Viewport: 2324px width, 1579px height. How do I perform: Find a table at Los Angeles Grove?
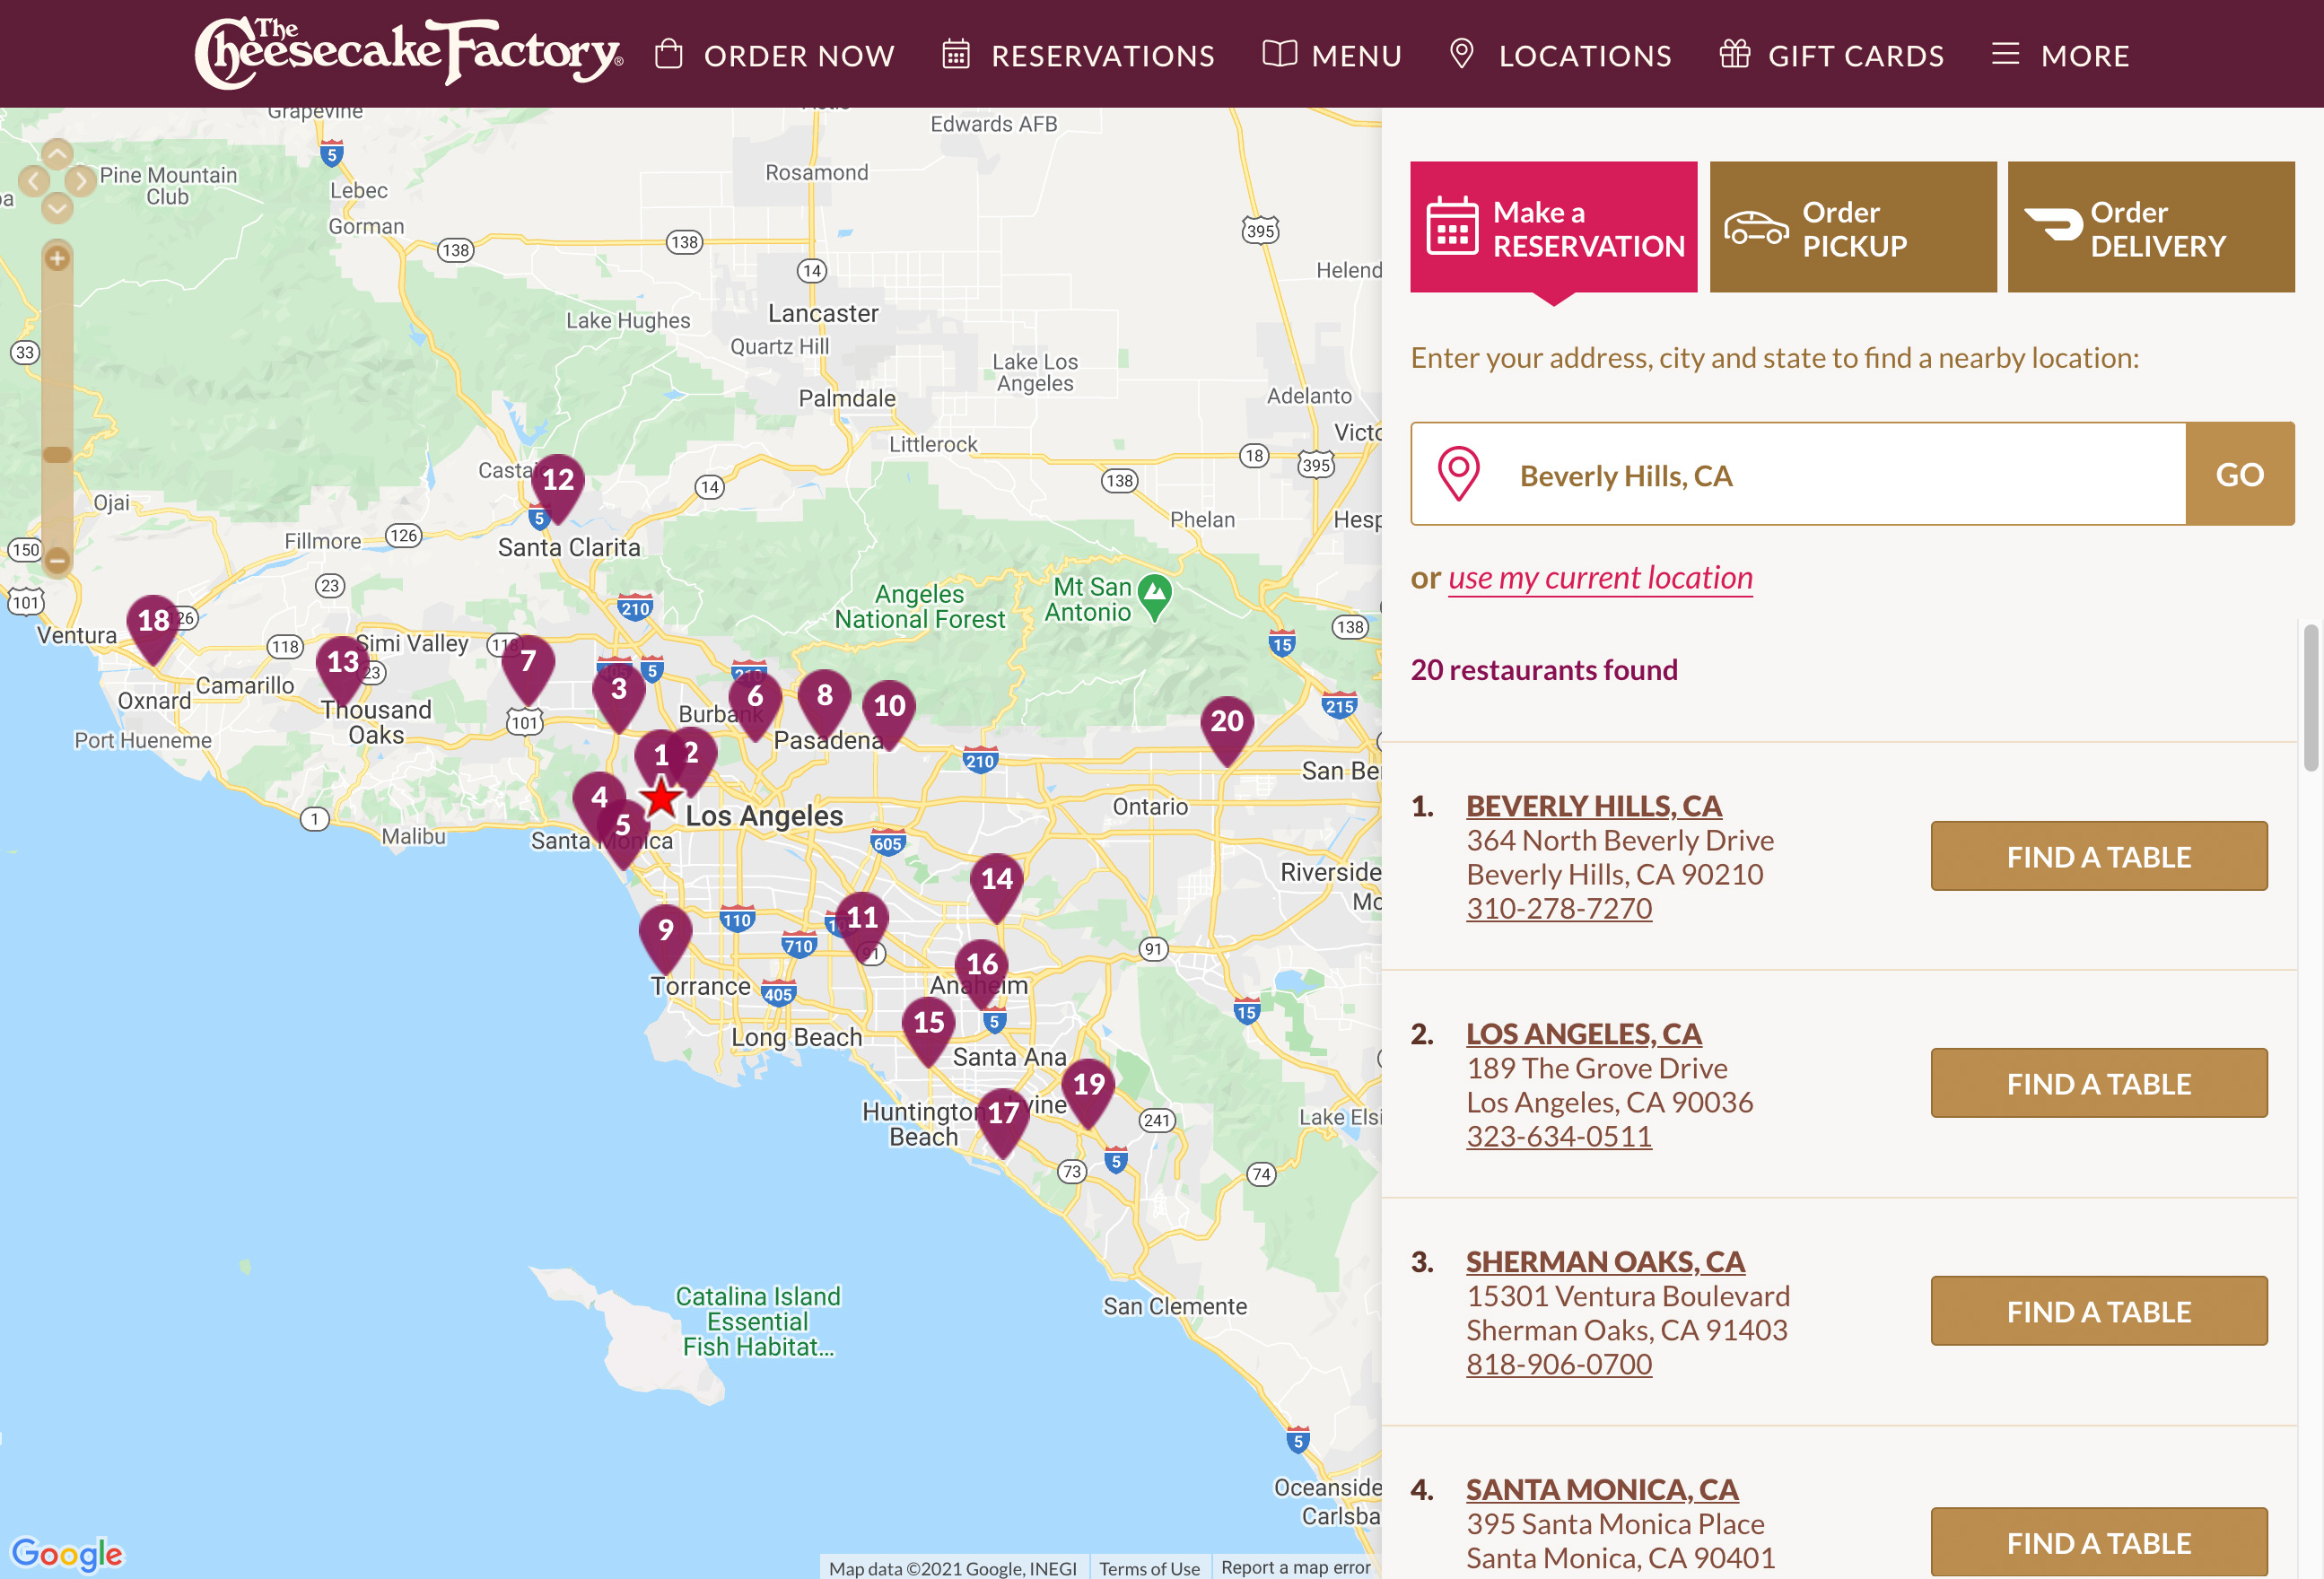2099,1083
